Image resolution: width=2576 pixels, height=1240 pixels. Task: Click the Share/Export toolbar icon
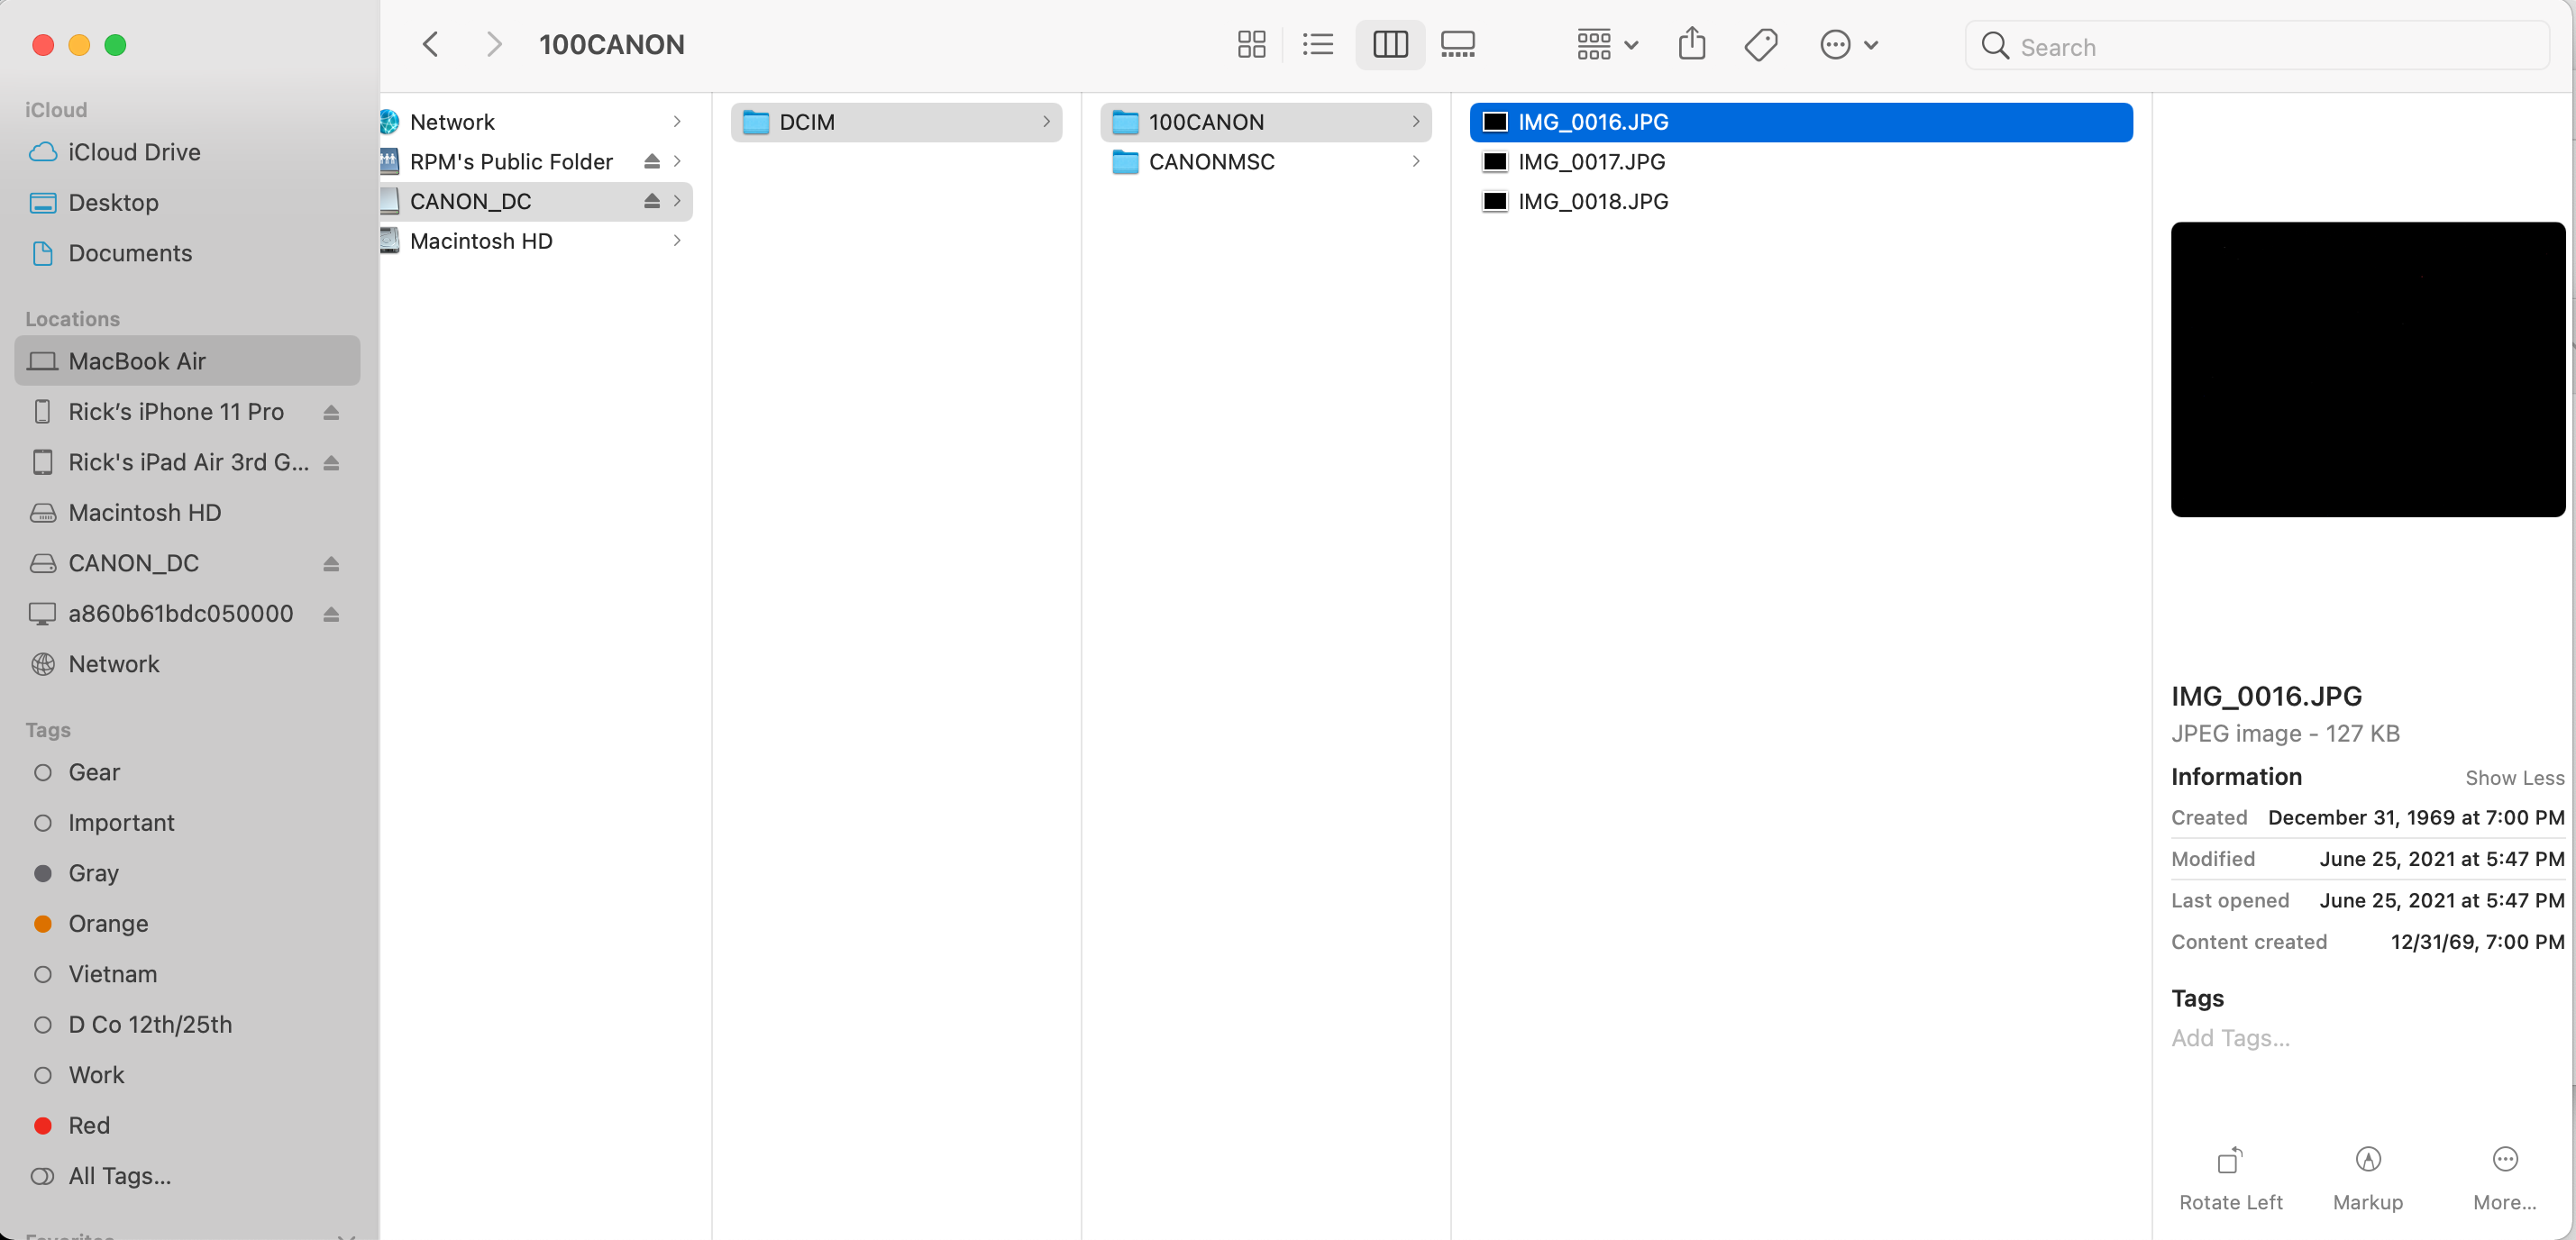tap(1692, 44)
